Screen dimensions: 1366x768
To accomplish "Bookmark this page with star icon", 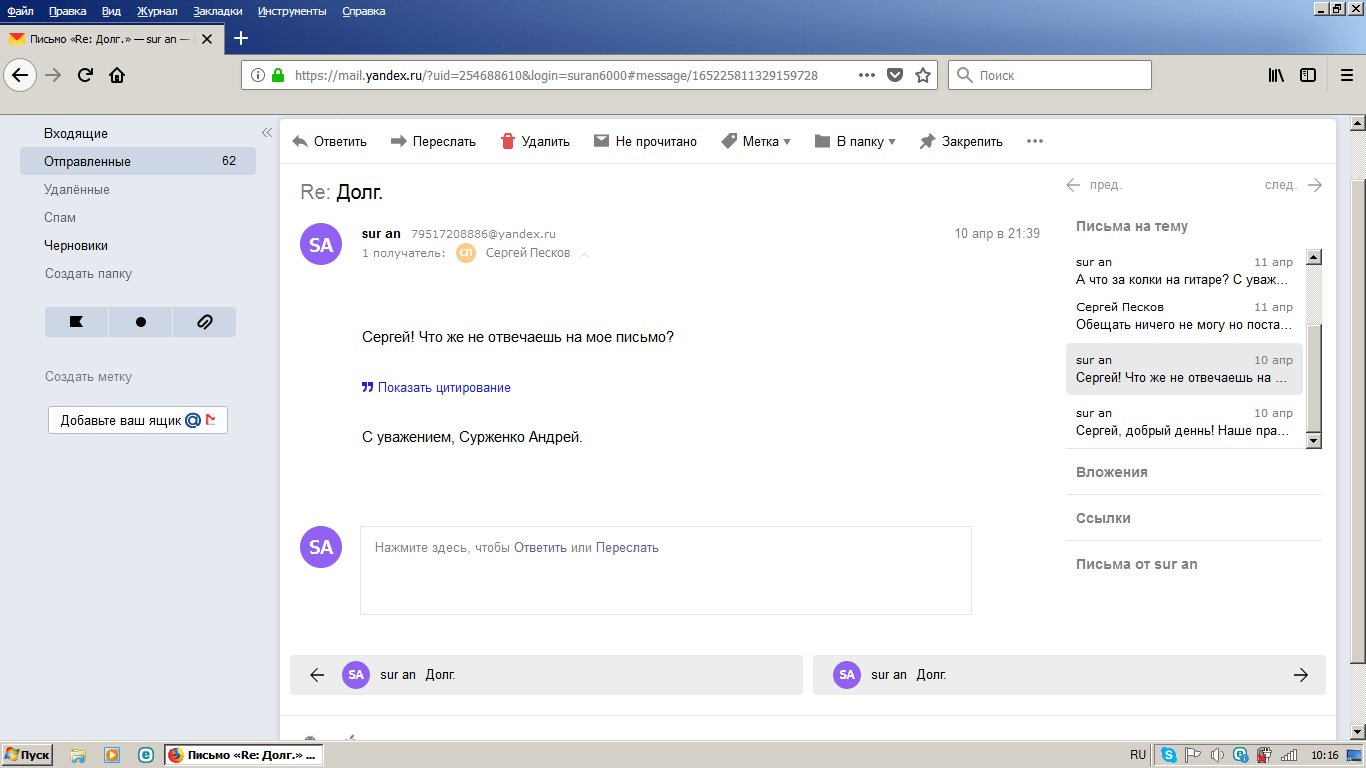I will click(923, 75).
